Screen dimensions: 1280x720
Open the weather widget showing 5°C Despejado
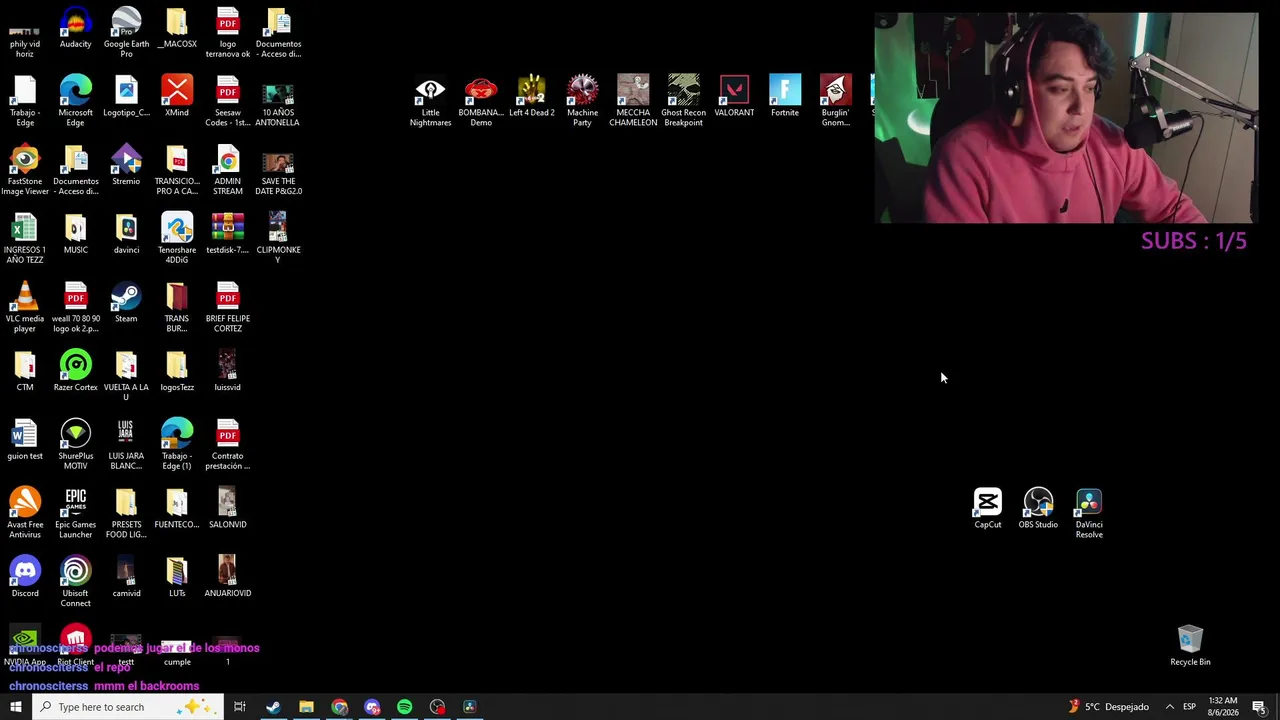point(1108,707)
